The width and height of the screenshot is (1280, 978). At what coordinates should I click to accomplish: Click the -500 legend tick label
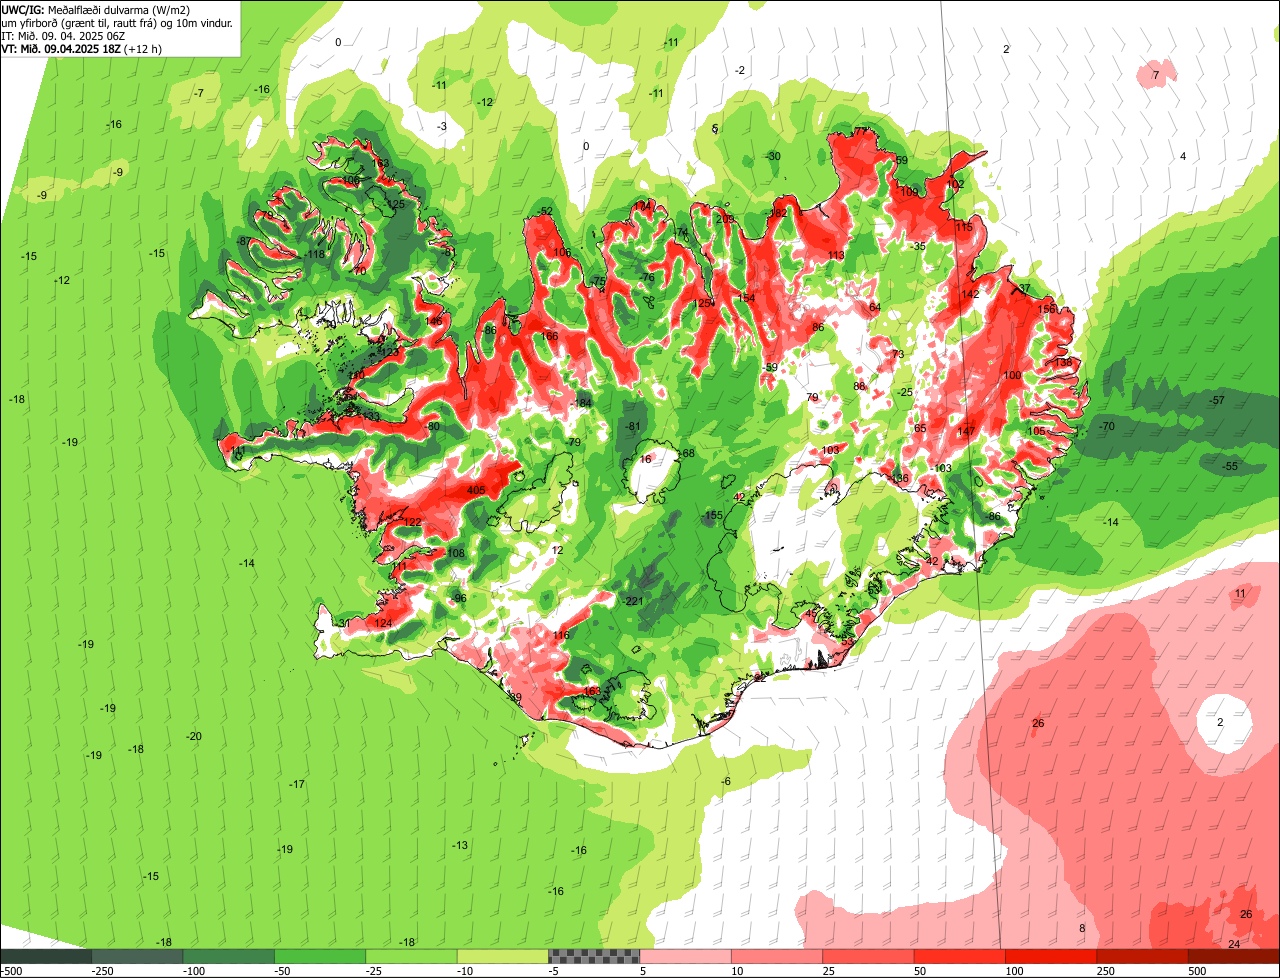tap(11, 971)
